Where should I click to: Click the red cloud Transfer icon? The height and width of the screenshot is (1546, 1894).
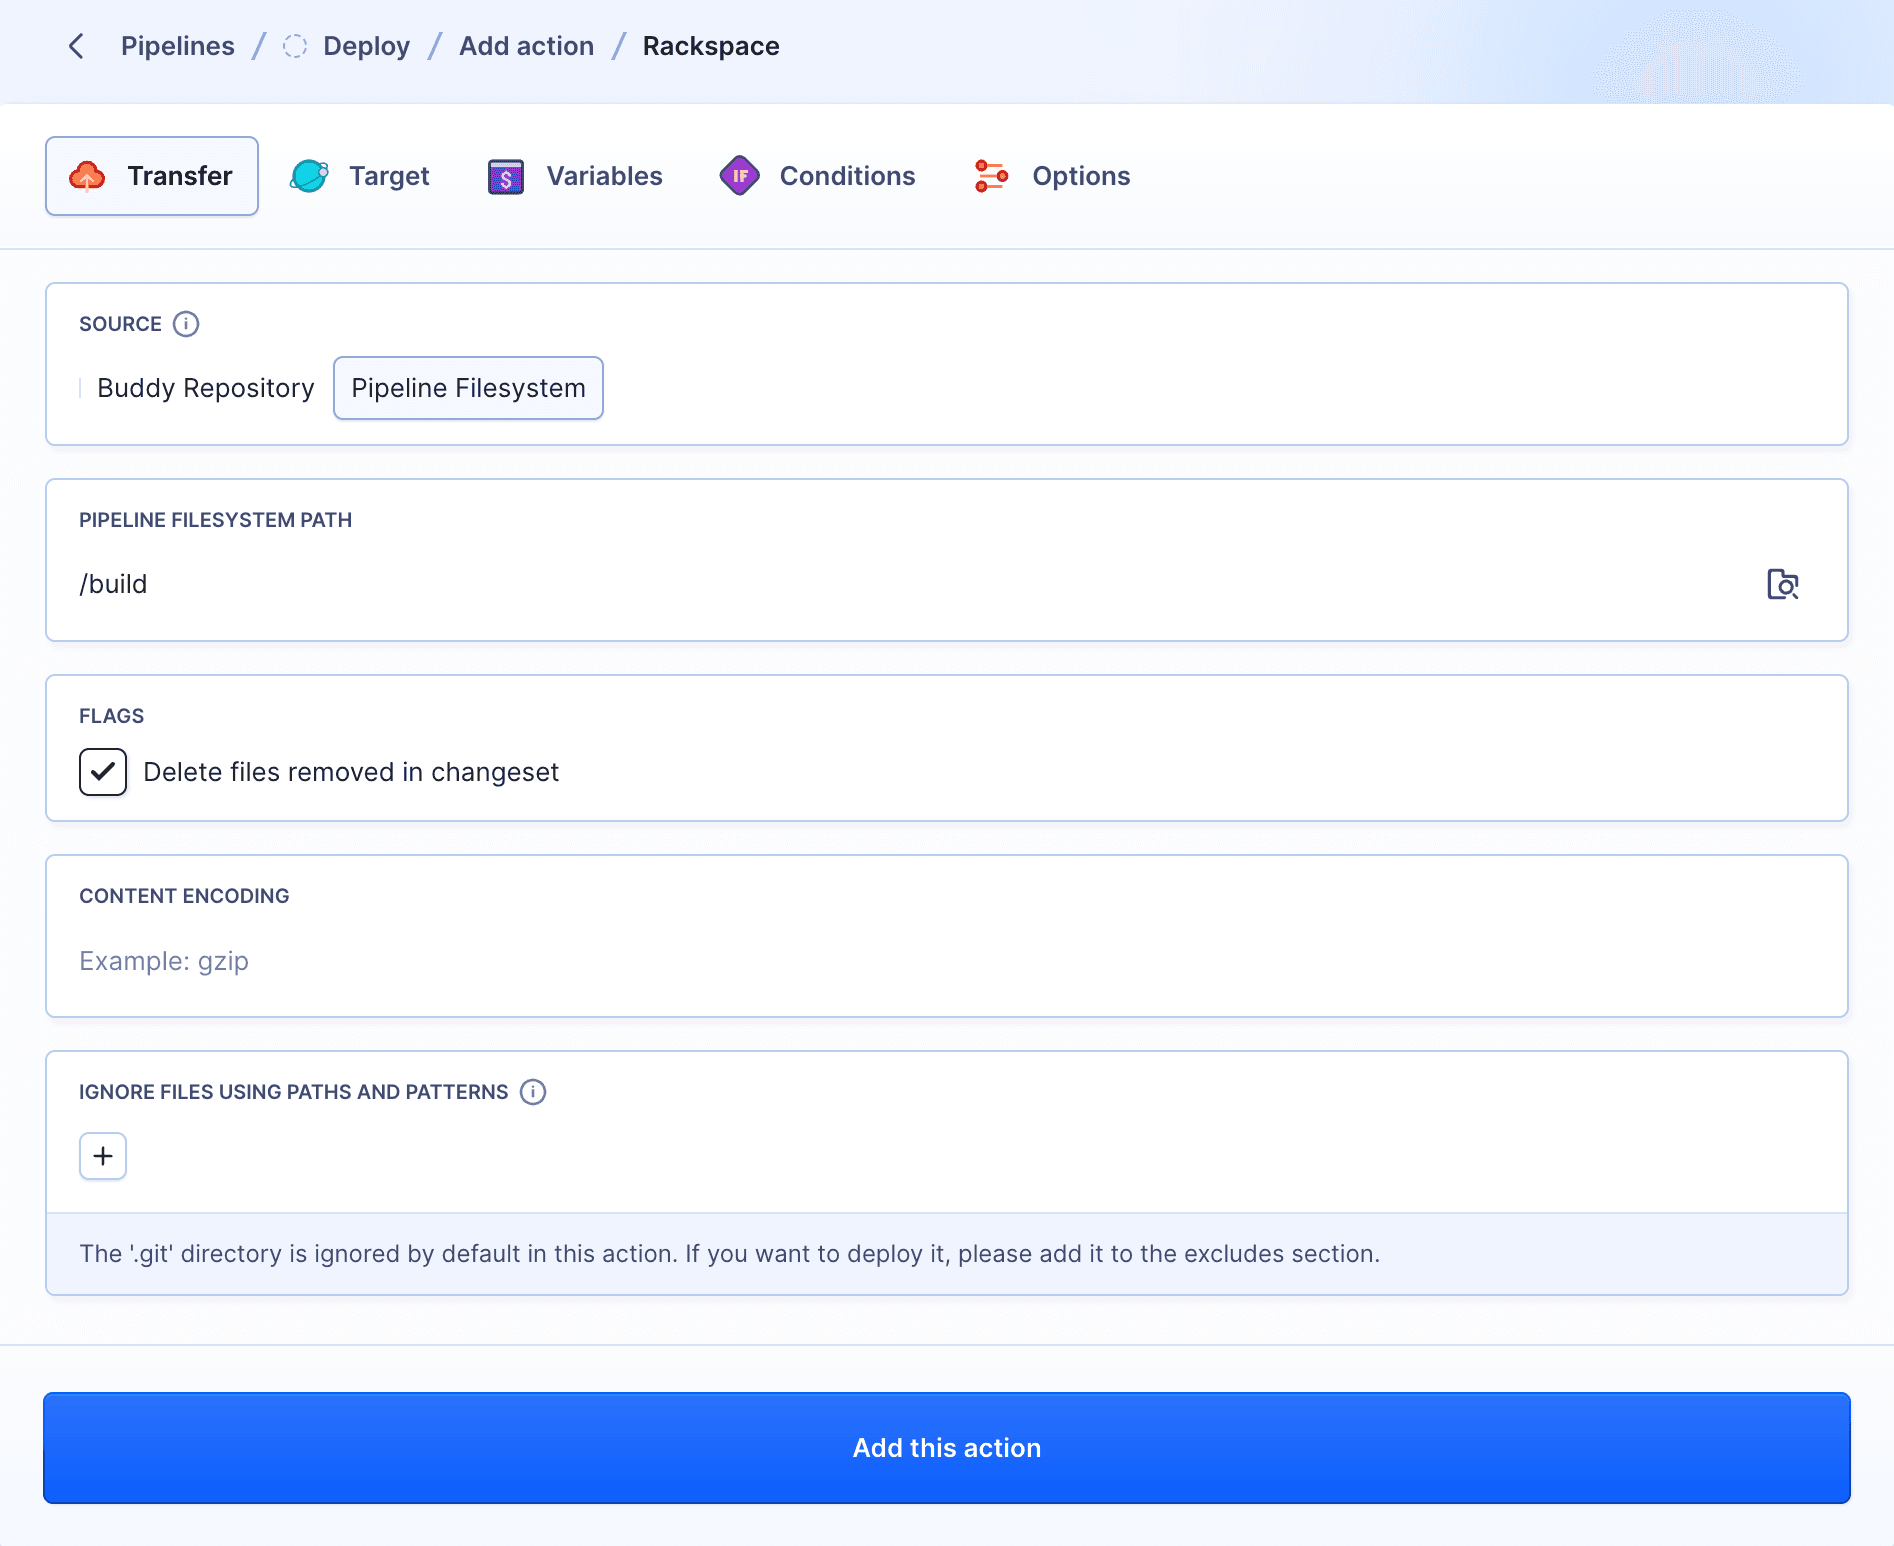click(x=88, y=176)
